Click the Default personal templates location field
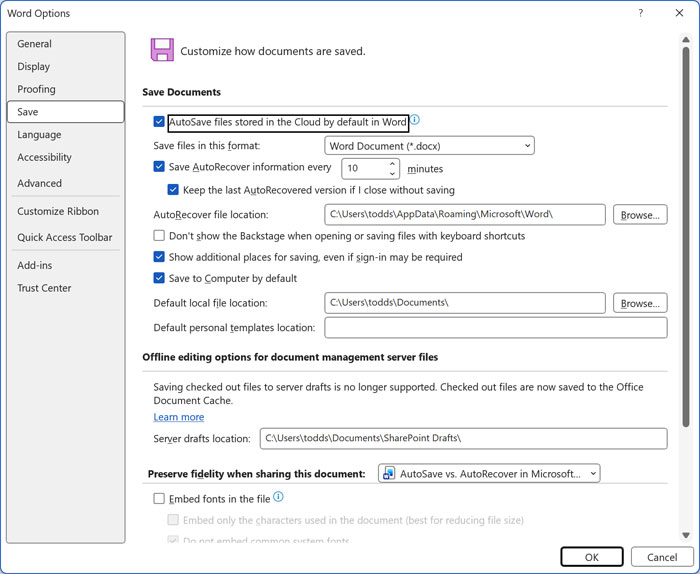This screenshot has width=700, height=574. (x=496, y=328)
